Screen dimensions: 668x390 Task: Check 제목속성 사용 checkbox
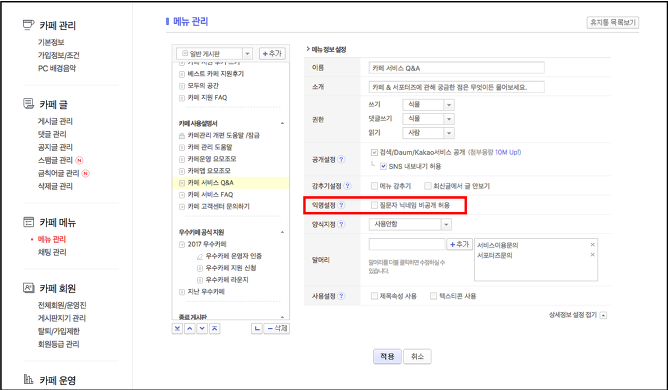374,296
